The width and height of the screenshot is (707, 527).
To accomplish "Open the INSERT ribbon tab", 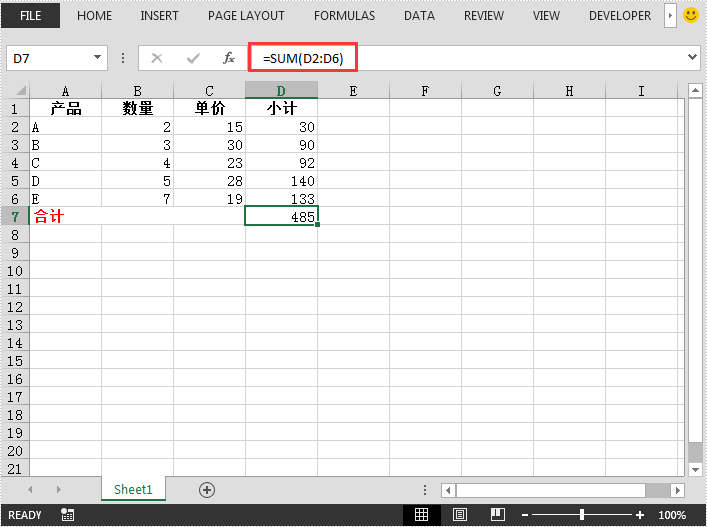I will coord(159,16).
